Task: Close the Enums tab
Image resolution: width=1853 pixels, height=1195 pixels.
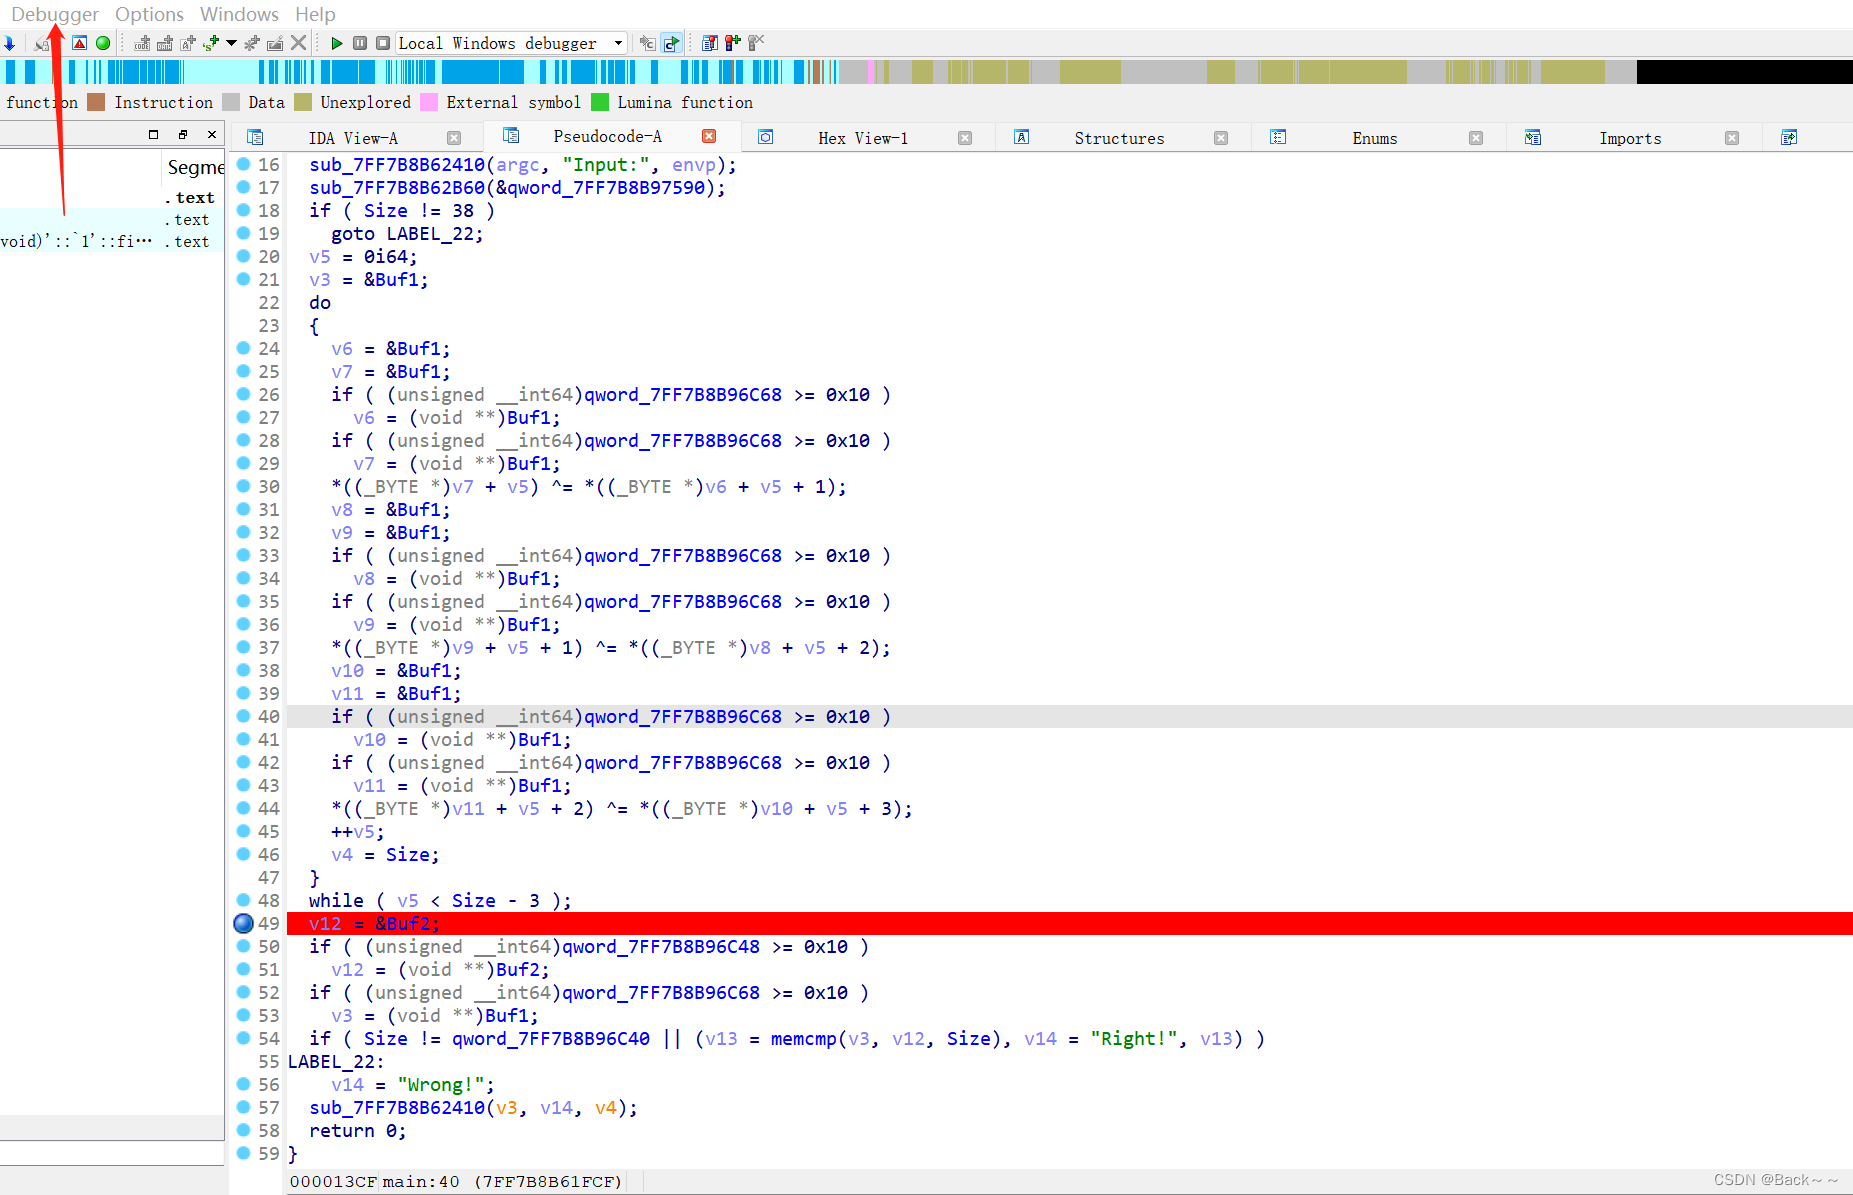Action: tap(1476, 138)
